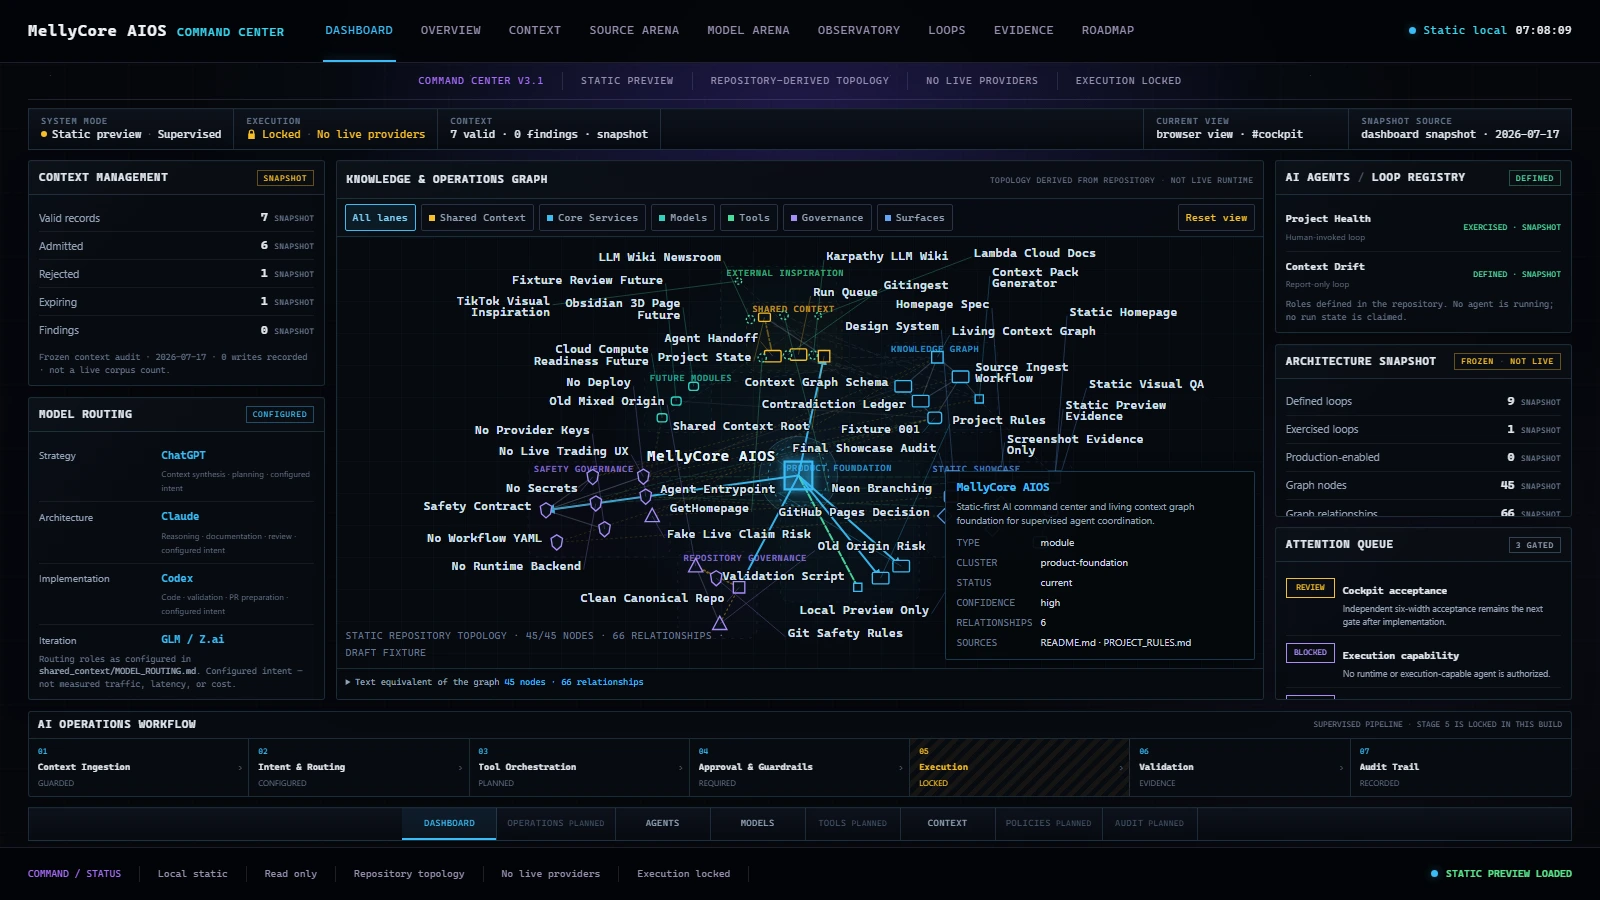Click the GLM / Z.ai iteration model
This screenshot has height=900, width=1600.
pyautogui.click(x=193, y=639)
